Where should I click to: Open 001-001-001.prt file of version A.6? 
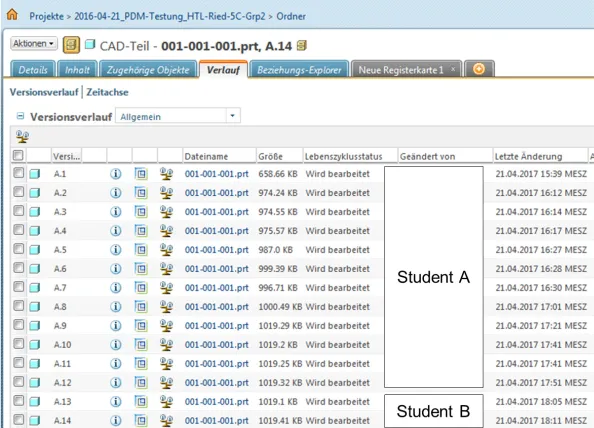point(217,269)
